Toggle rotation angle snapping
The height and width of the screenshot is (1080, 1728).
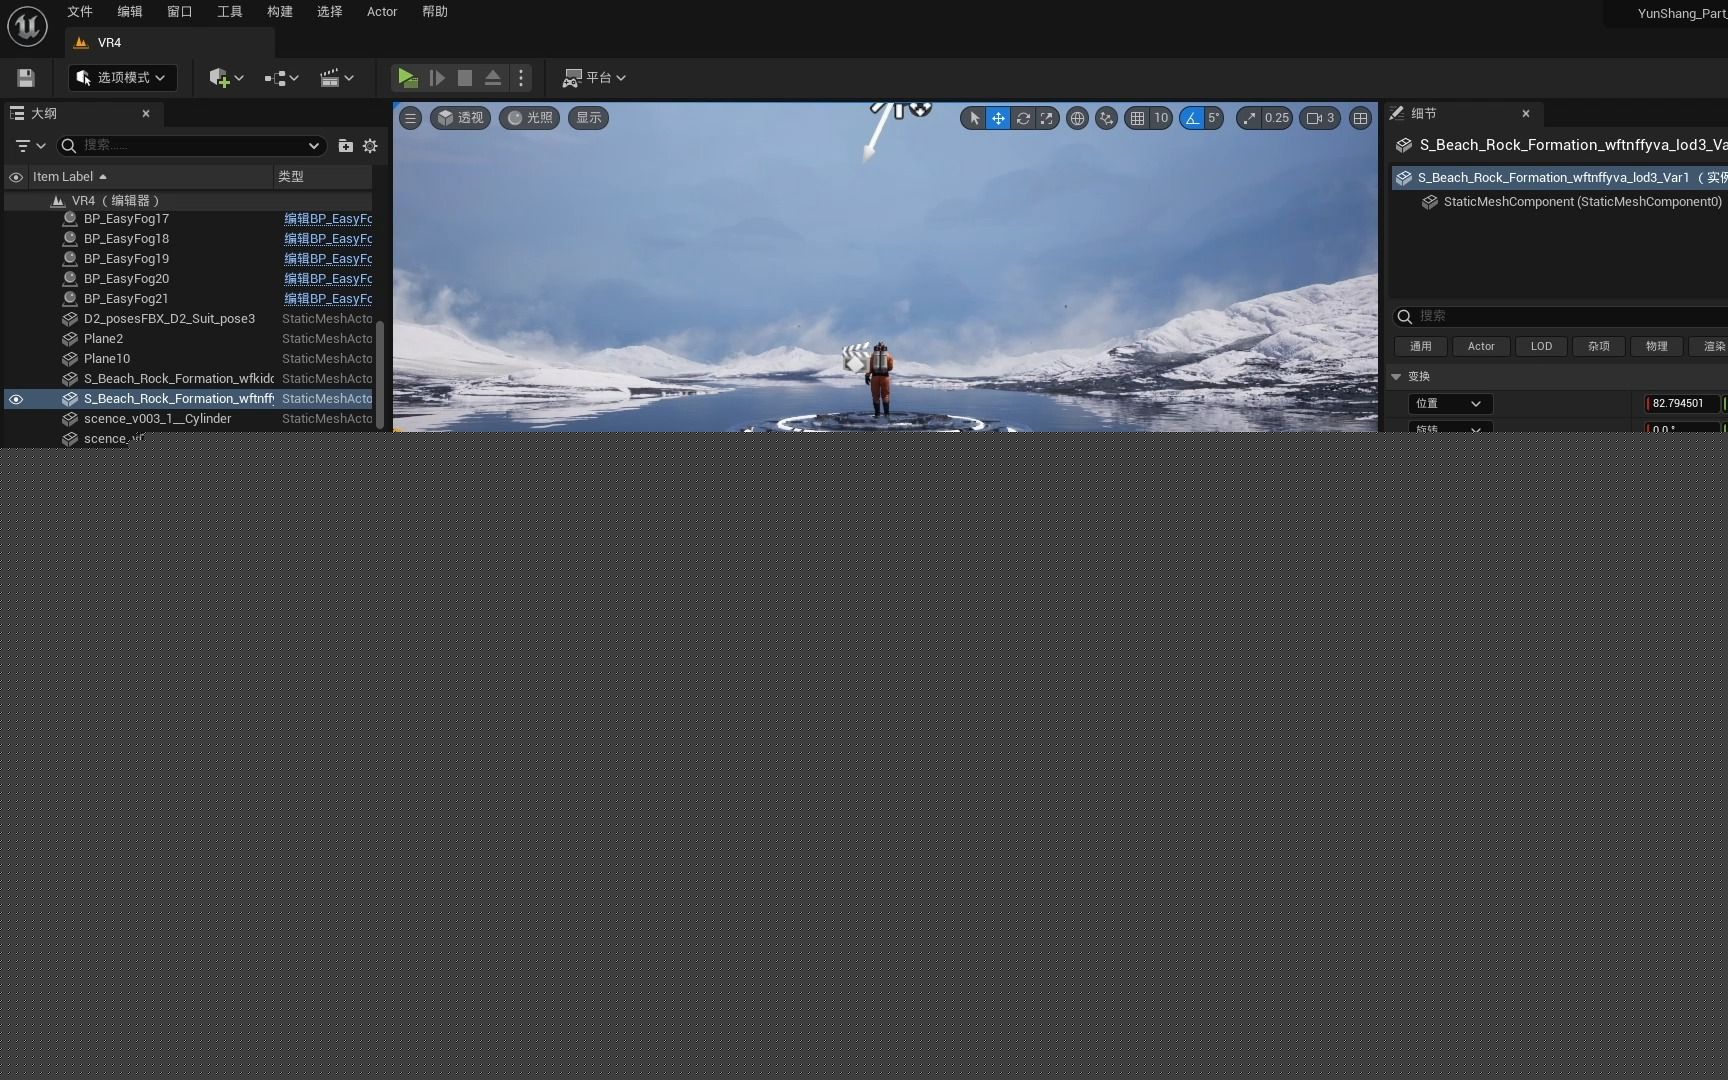pos(1191,118)
